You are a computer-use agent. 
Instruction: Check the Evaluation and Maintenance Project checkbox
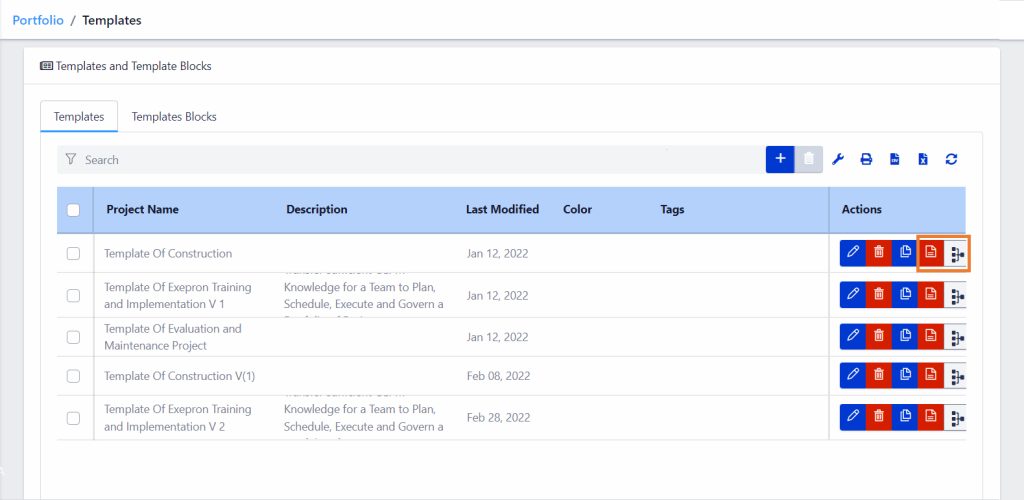tap(74, 337)
